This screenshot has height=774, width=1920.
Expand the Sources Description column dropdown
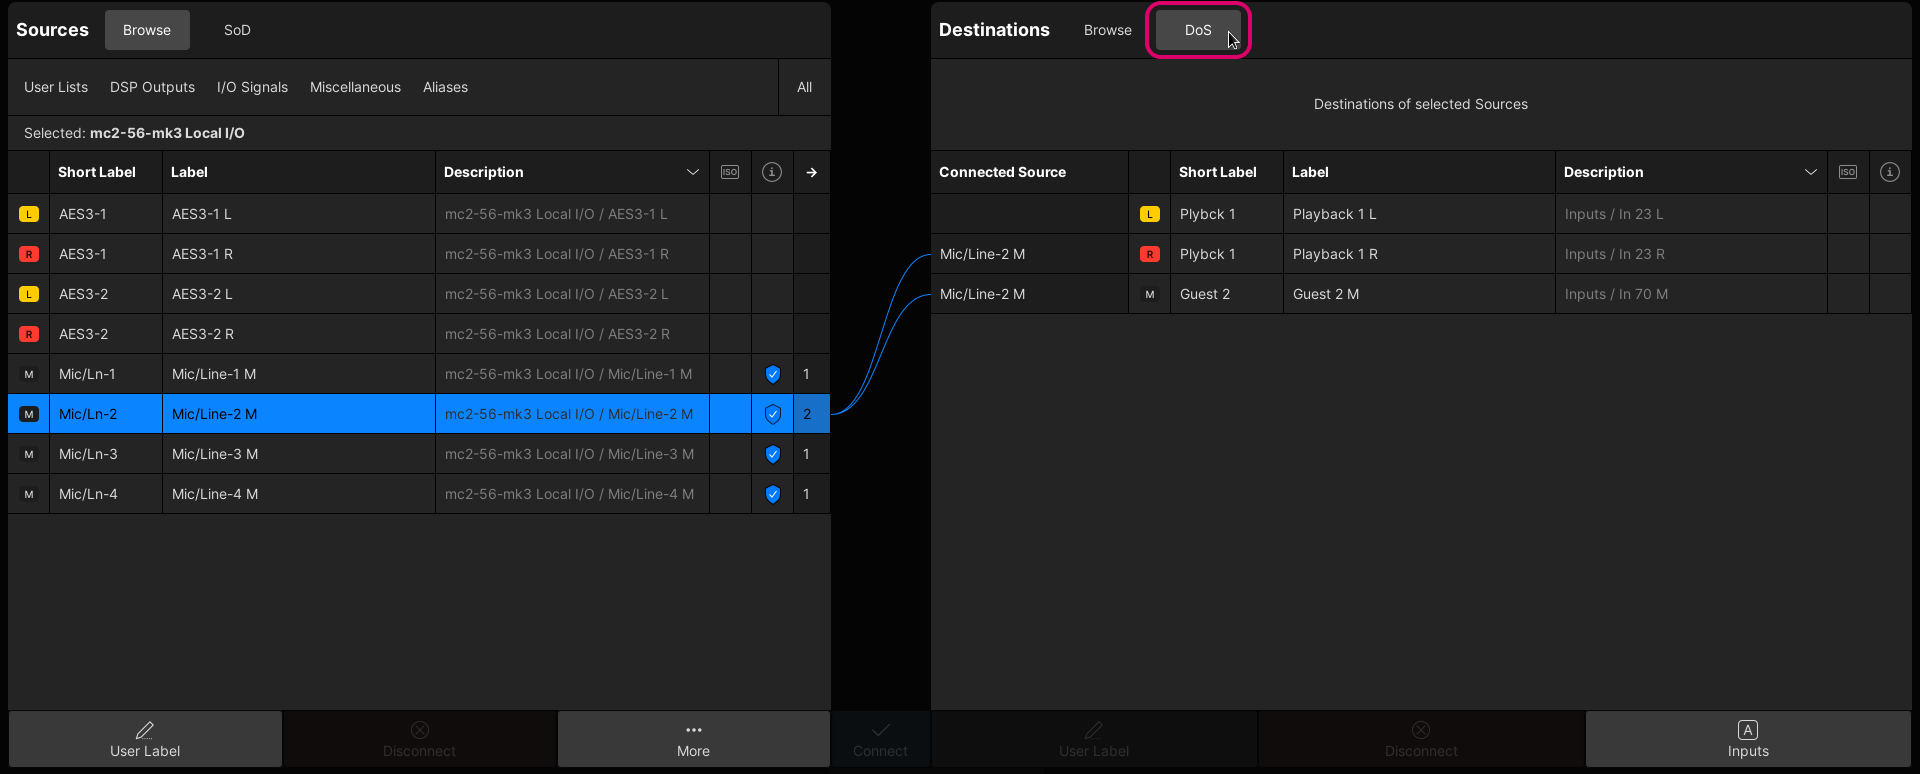(x=692, y=172)
